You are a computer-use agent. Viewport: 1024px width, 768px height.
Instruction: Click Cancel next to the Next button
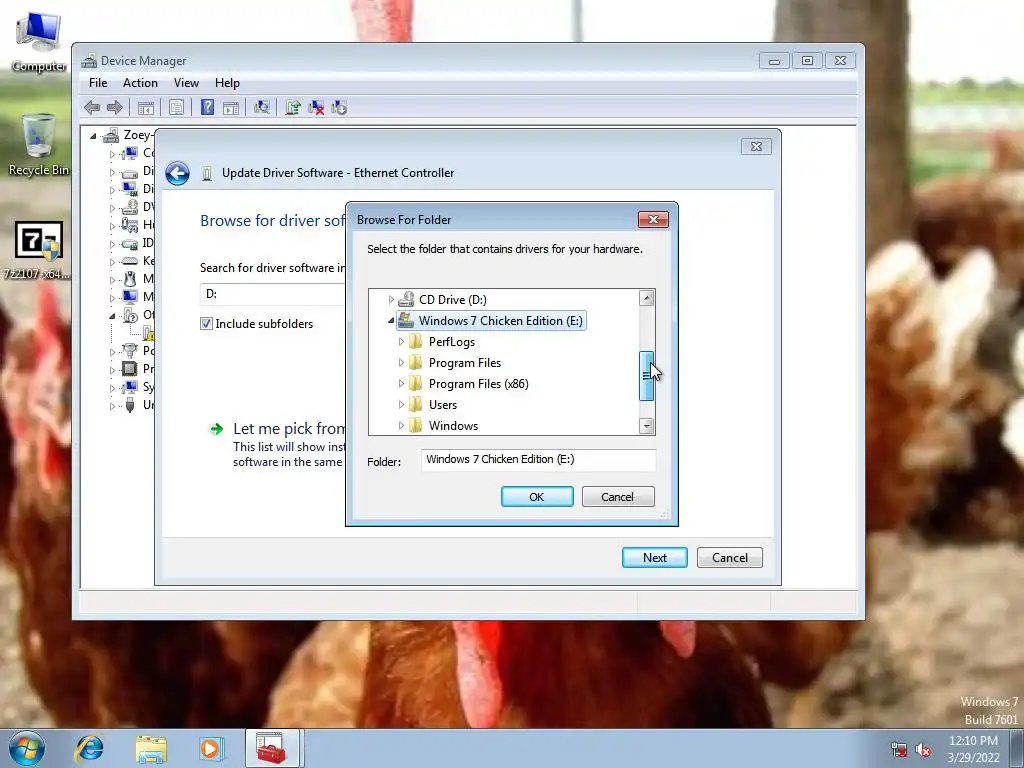[729, 558]
